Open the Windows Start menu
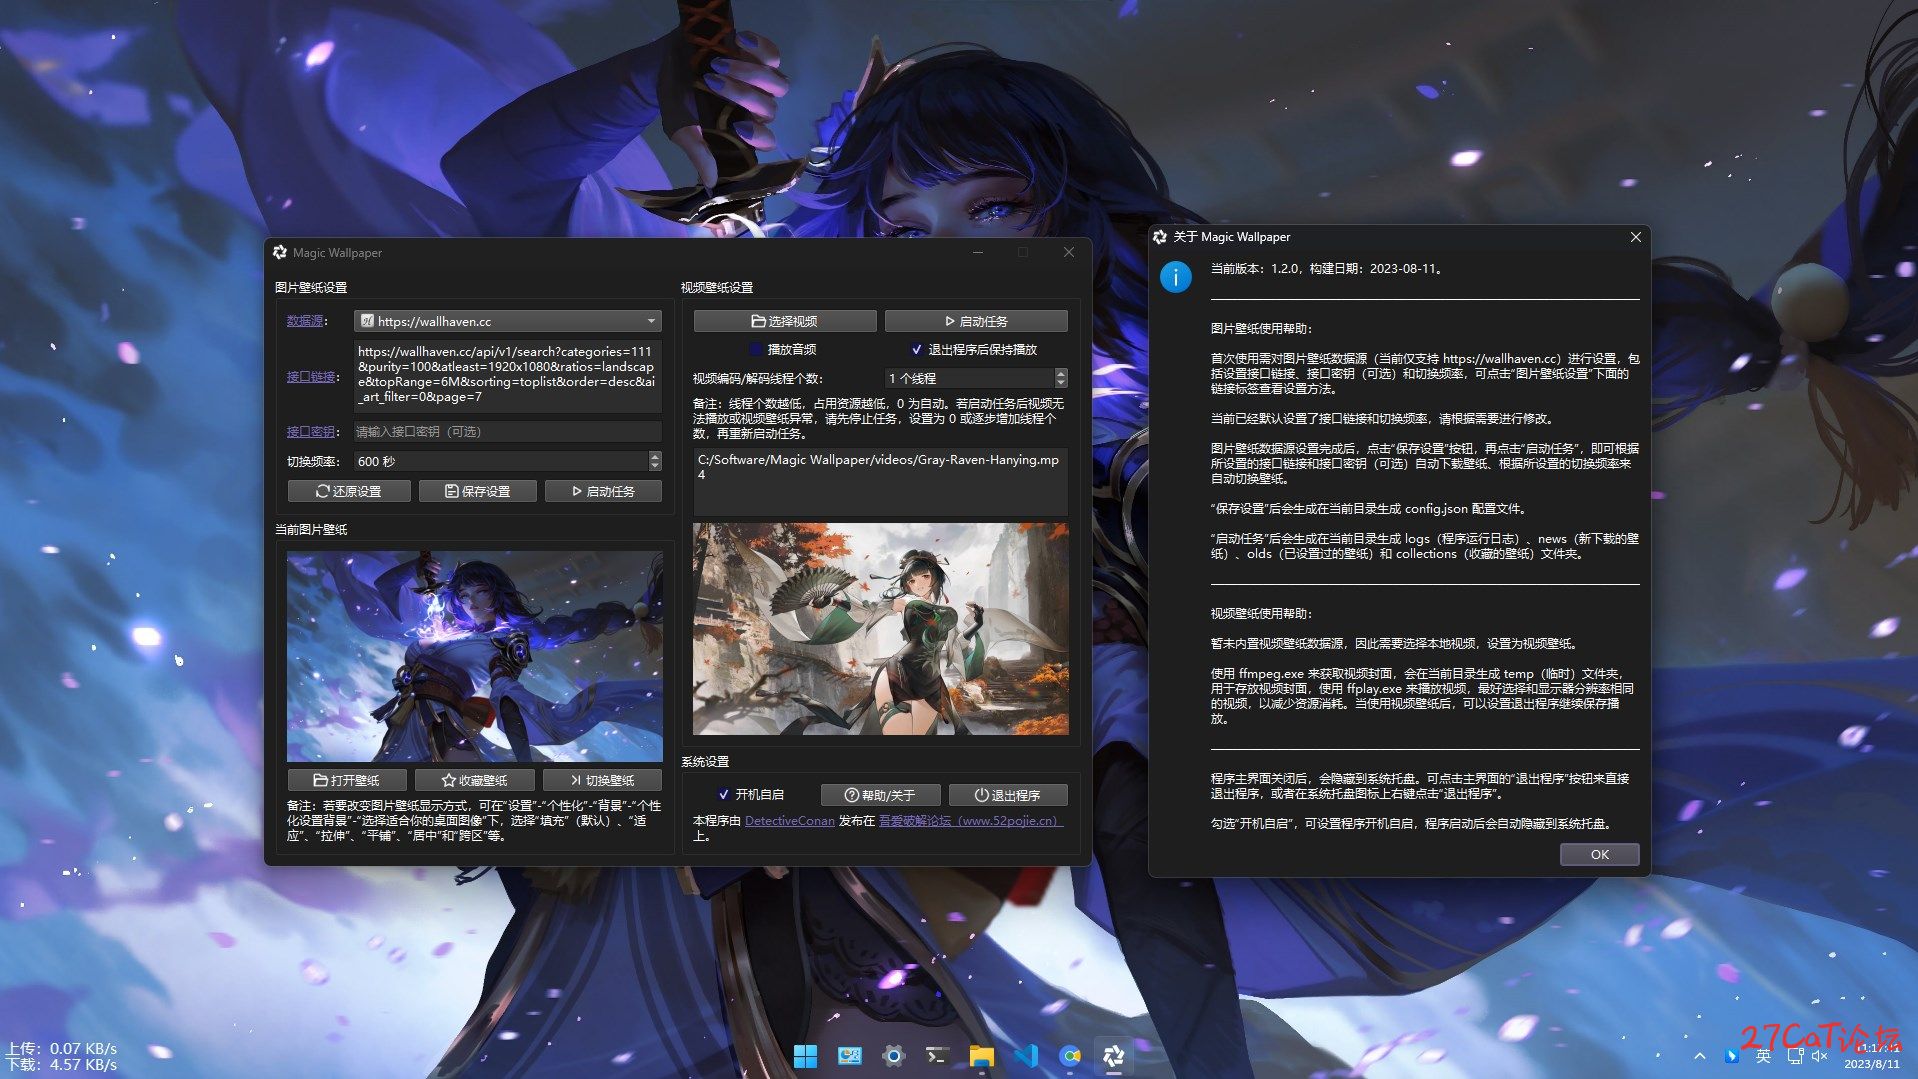 coord(805,1055)
